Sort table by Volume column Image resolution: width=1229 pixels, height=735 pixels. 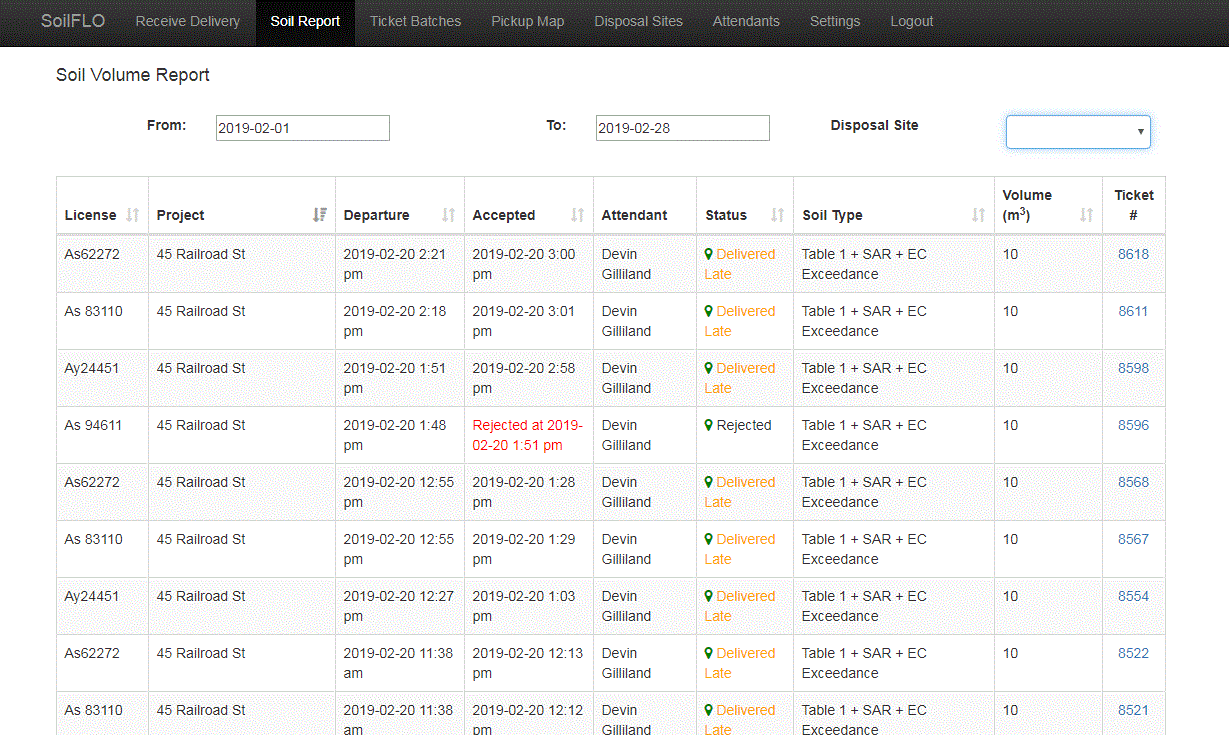coord(1048,205)
